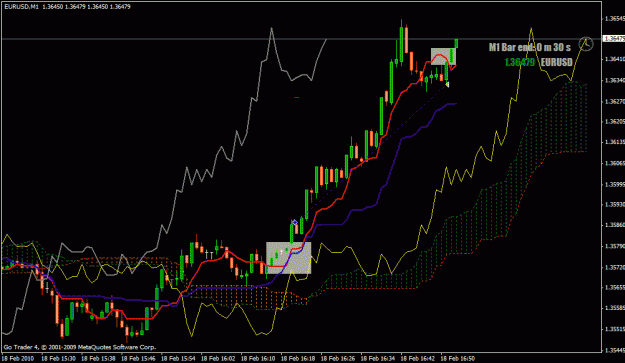
Task: Click the '18 Feb 15:38' time label
Action: [98, 358]
